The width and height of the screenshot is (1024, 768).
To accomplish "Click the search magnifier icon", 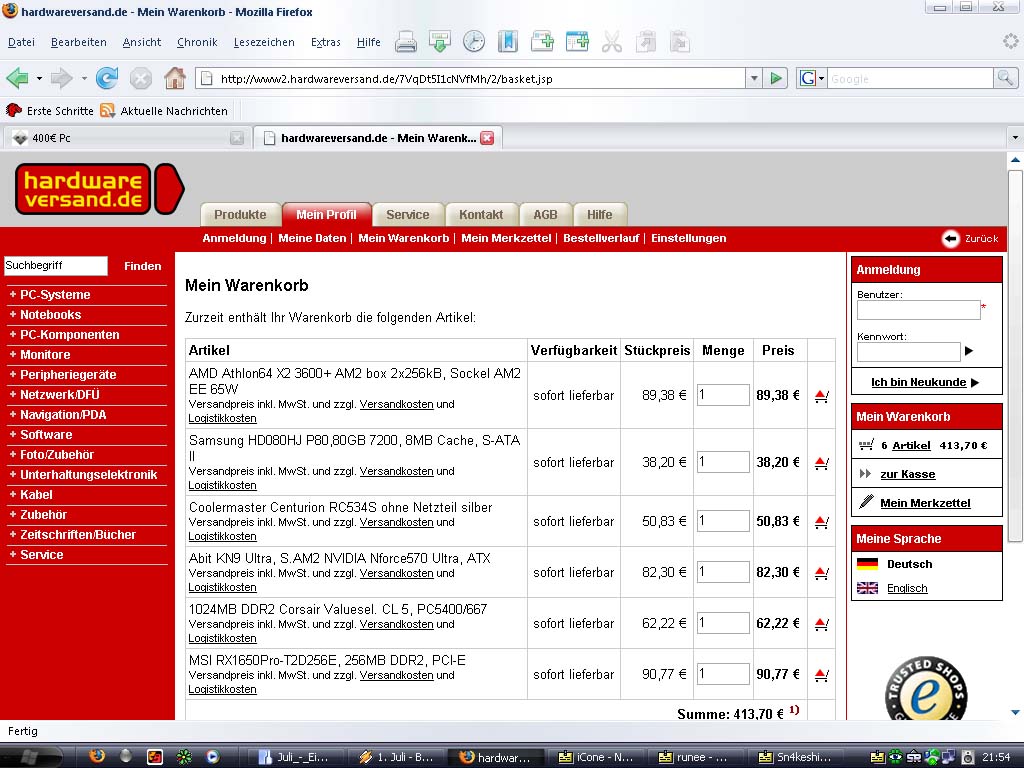I will tap(1005, 79).
